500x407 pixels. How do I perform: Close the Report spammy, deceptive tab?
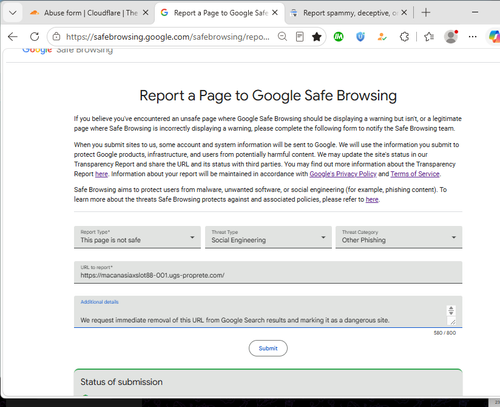(404, 13)
